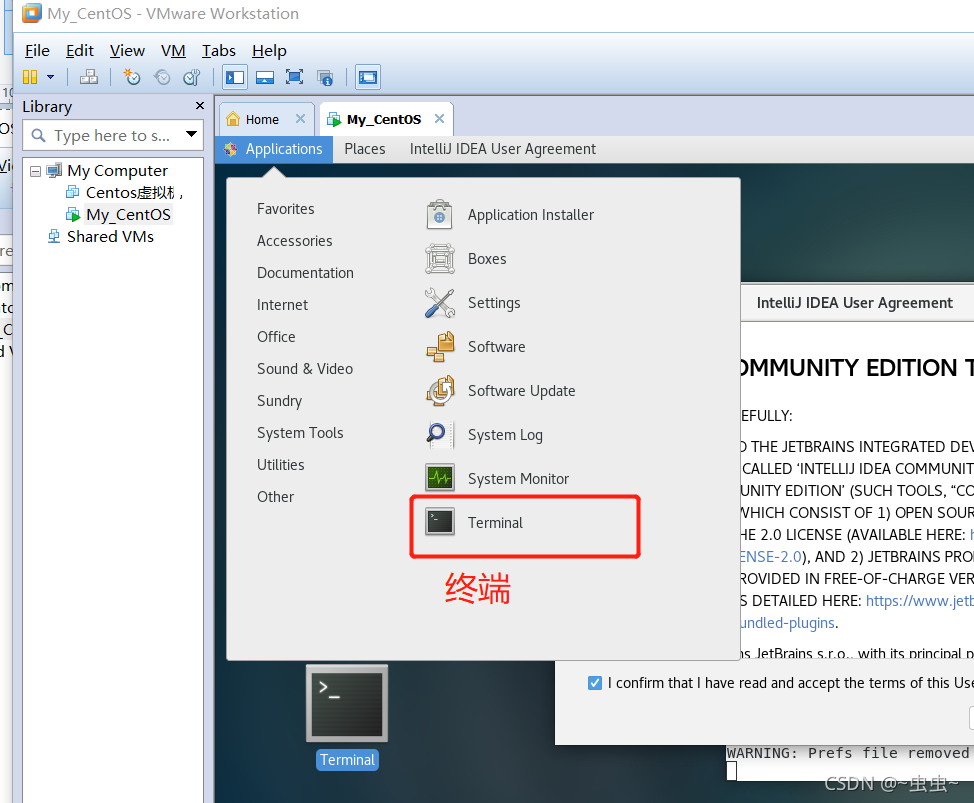Image resolution: width=974 pixels, height=803 pixels.
Task: Select the Sundry category
Action: click(279, 401)
